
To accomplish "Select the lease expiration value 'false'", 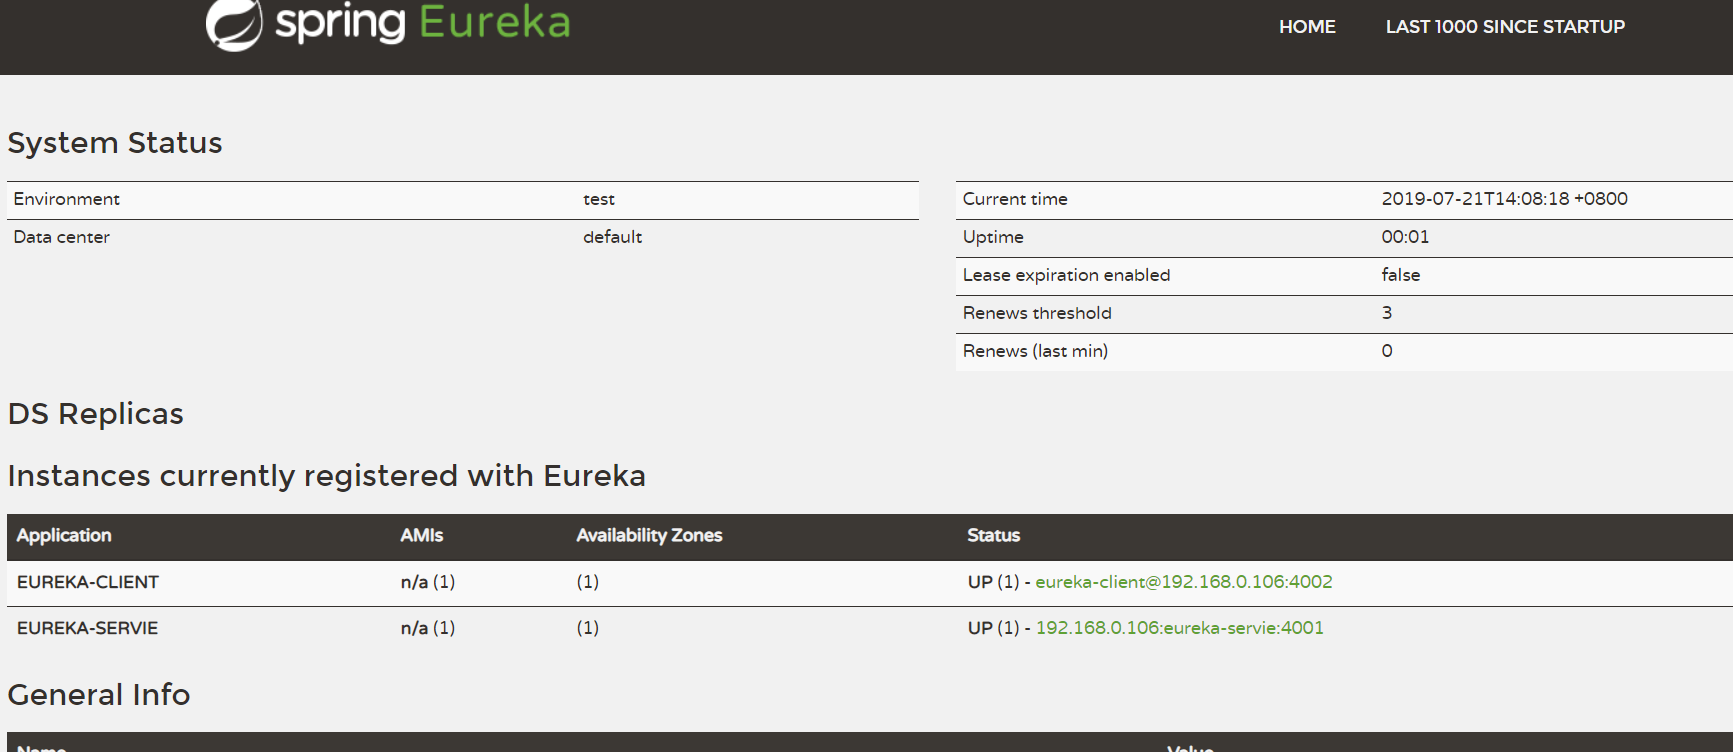I will (x=1401, y=275).
